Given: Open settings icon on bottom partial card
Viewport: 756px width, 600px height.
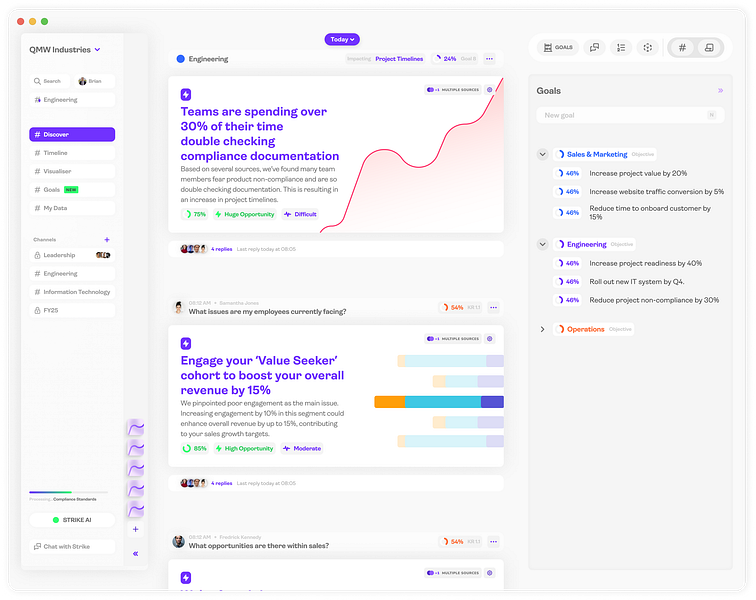Looking at the screenshot, I should point(489,573).
